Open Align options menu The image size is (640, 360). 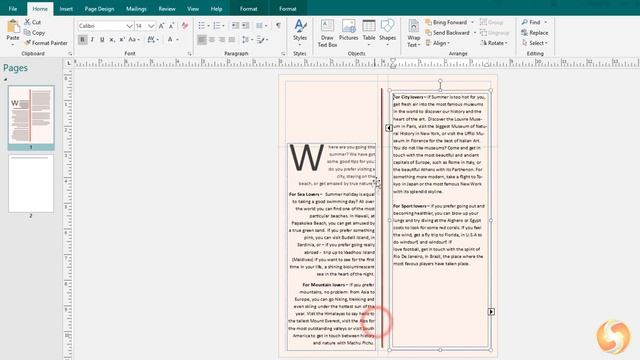click(437, 43)
